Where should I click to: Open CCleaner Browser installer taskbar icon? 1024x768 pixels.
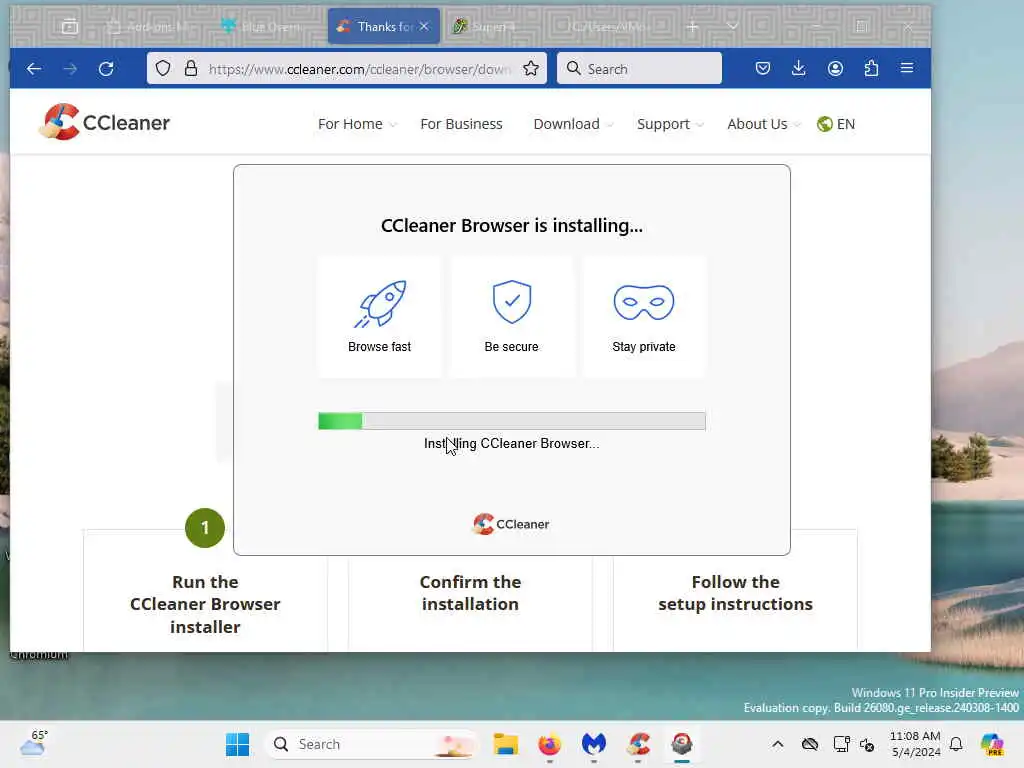(682, 744)
